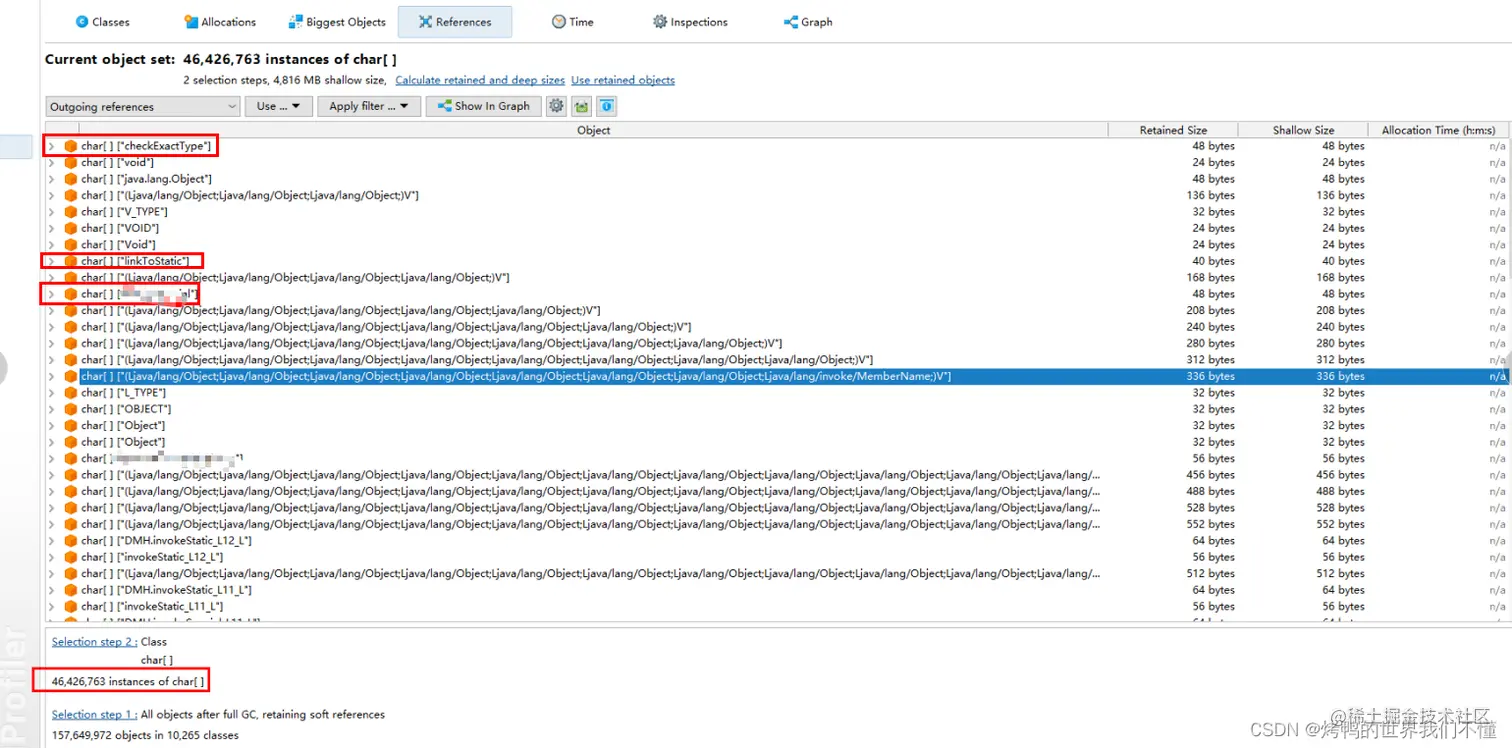Screen dimensions: 1512x748
Task: Expand the "checkExactType" char[] row
Action: 52,146
